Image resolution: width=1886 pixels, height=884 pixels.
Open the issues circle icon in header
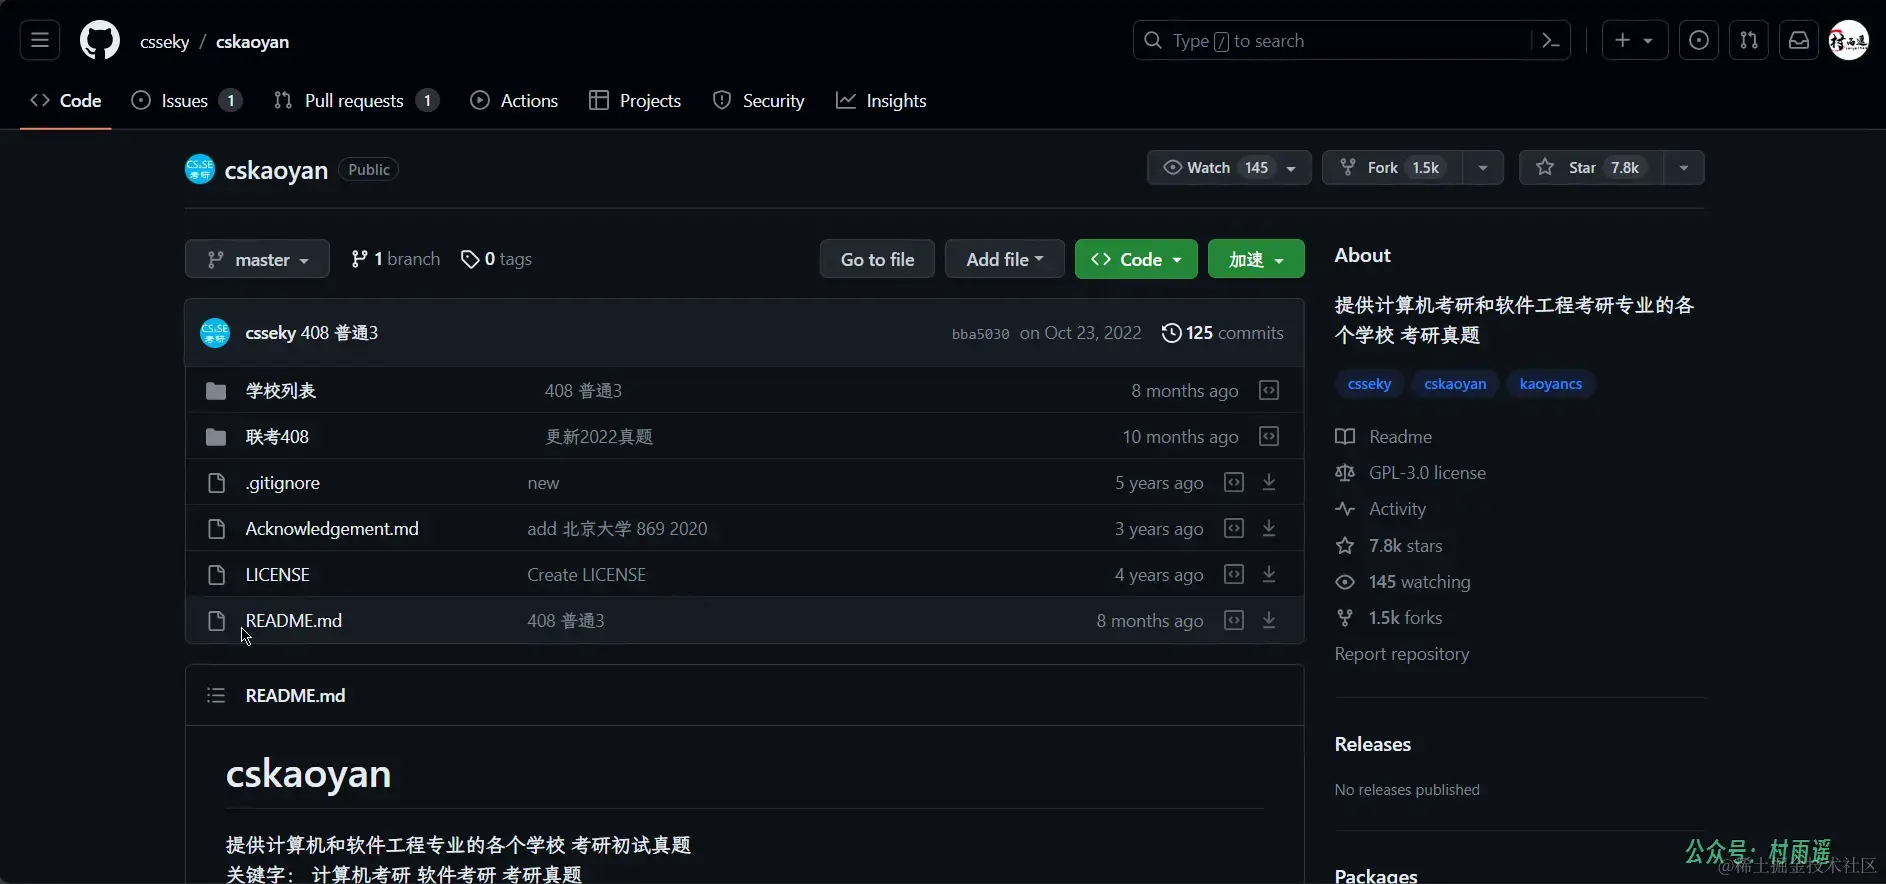(x=1698, y=41)
